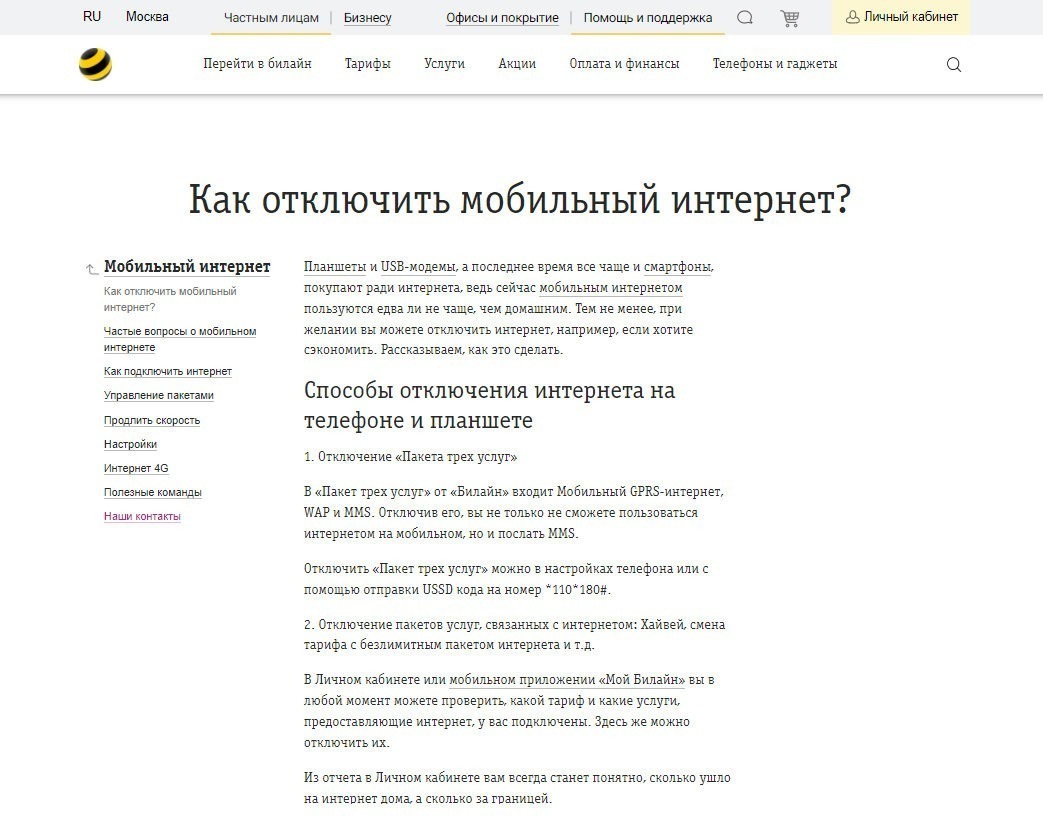
Task: Open Телефоны и гаджеты section
Action: click(x=775, y=63)
